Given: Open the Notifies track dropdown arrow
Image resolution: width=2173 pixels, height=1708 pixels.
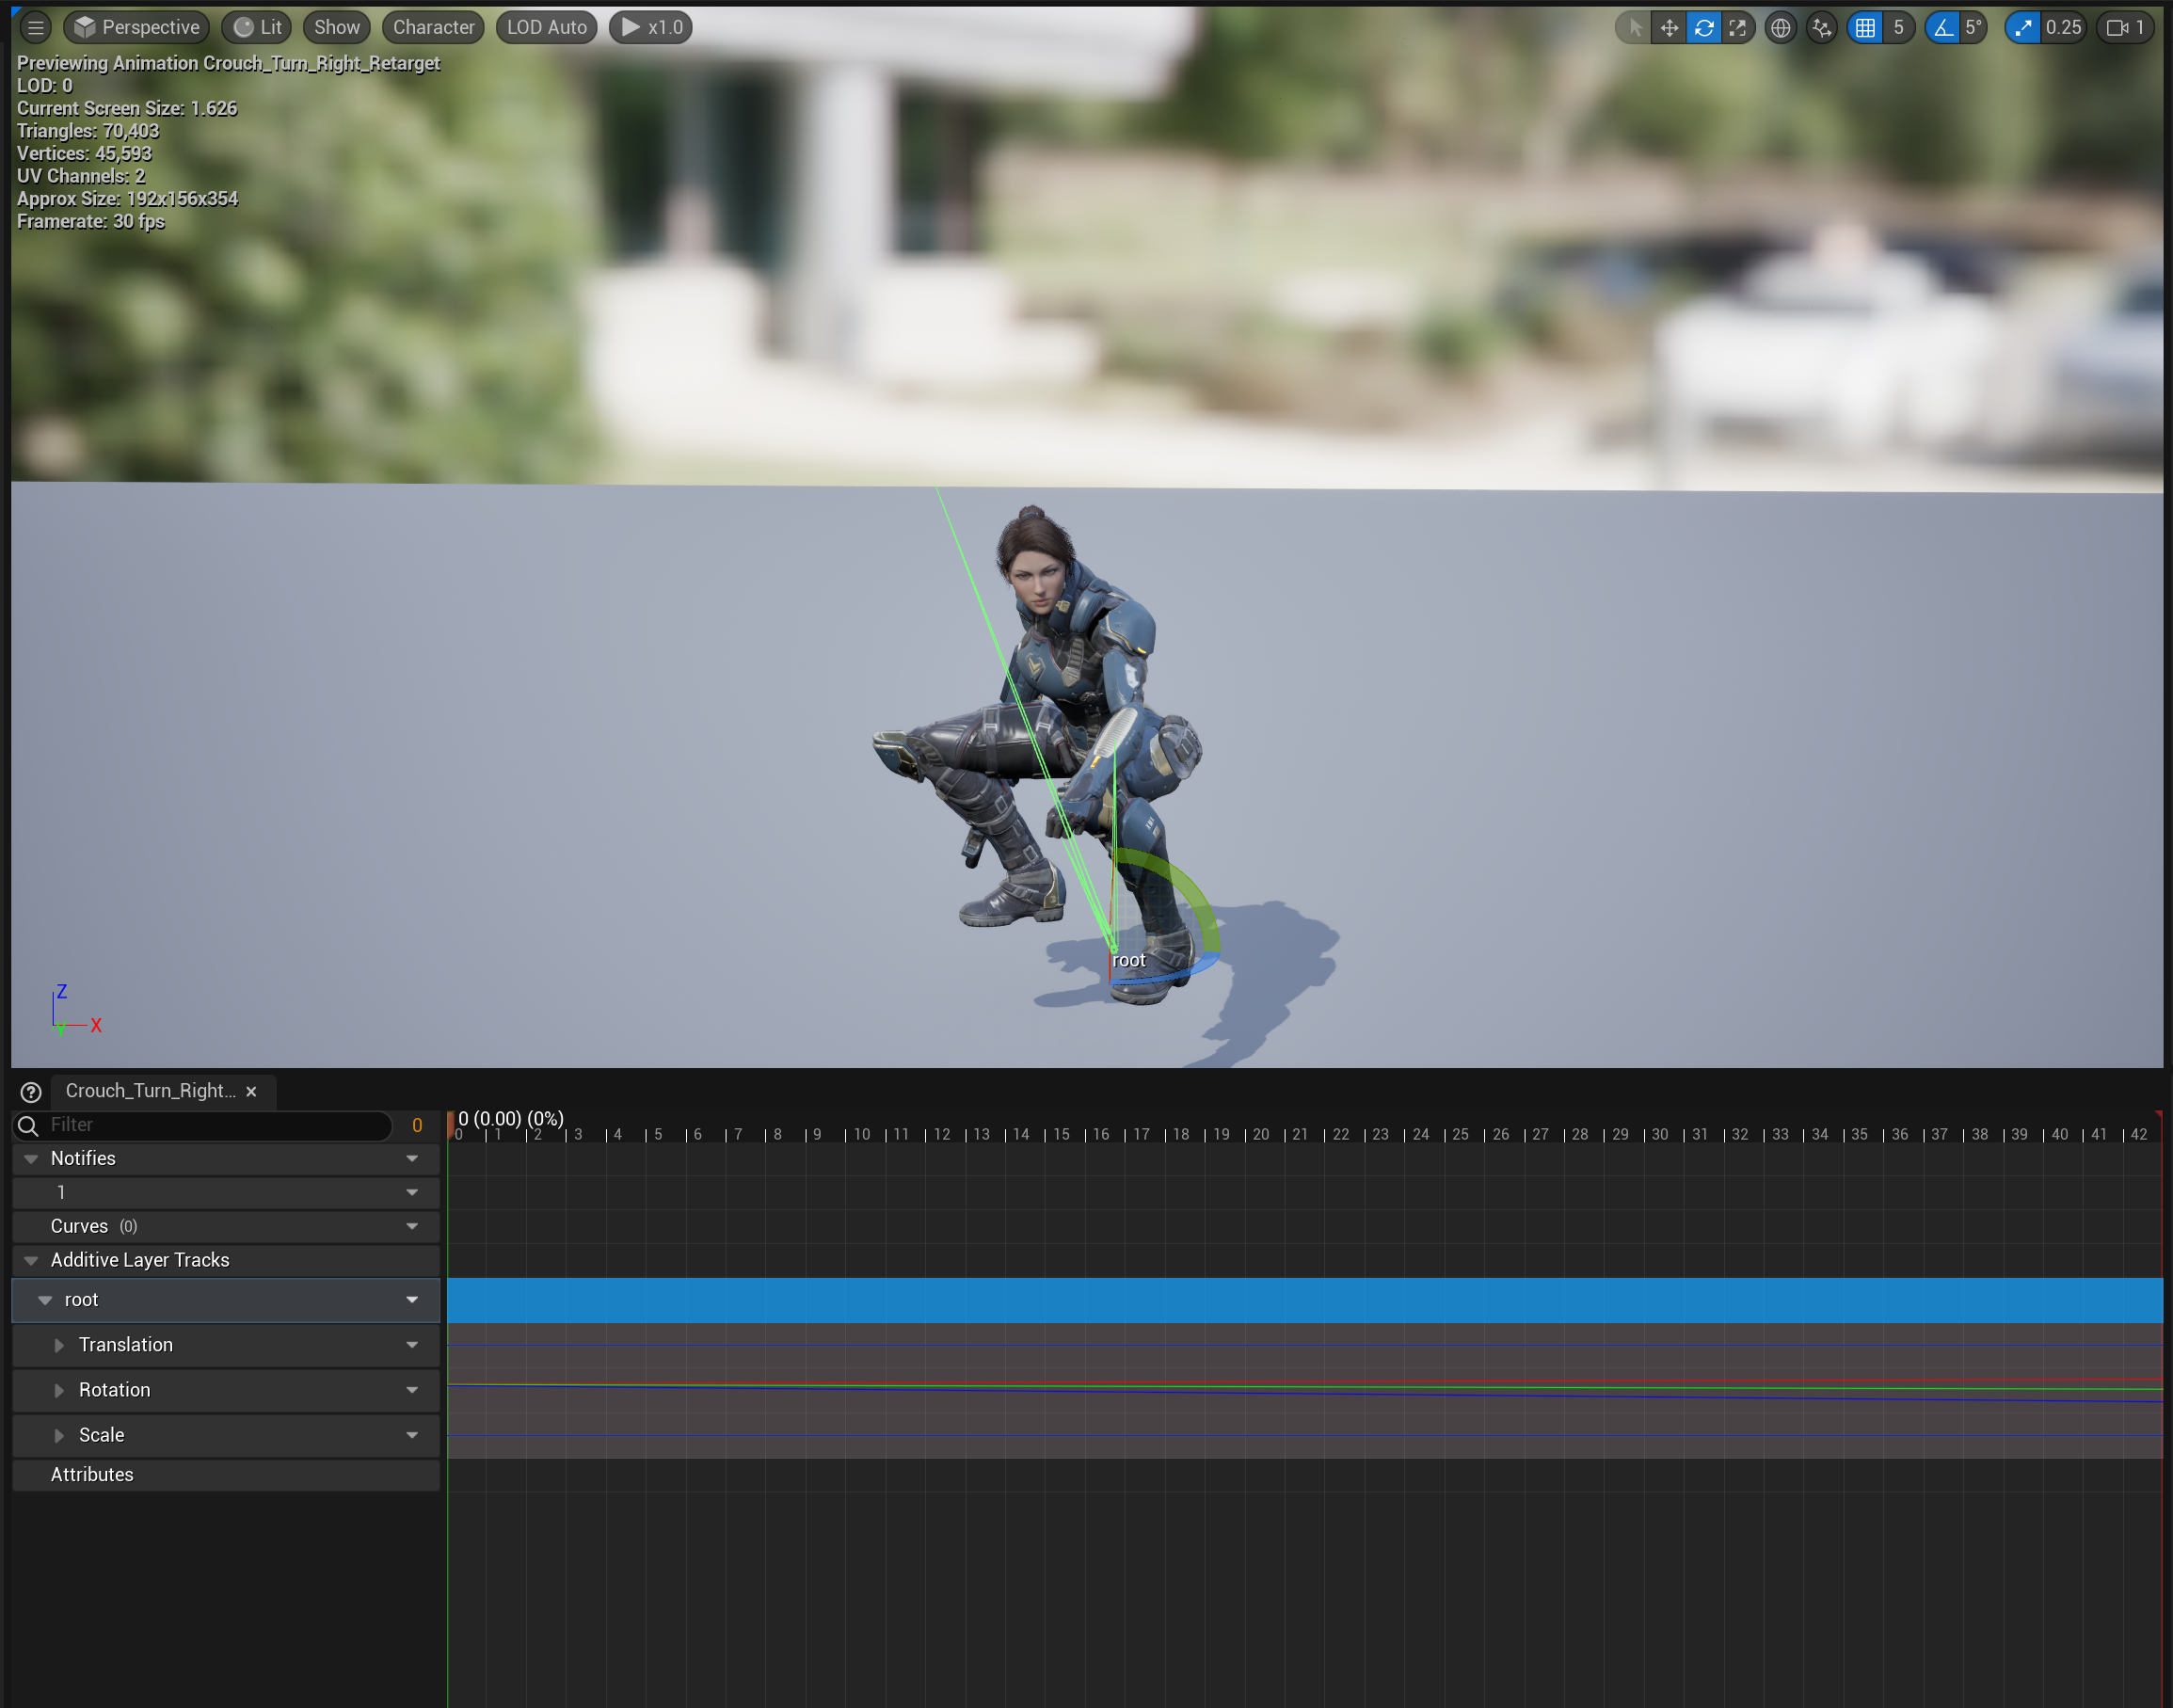Looking at the screenshot, I should pyautogui.click(x=412, y=1158).
